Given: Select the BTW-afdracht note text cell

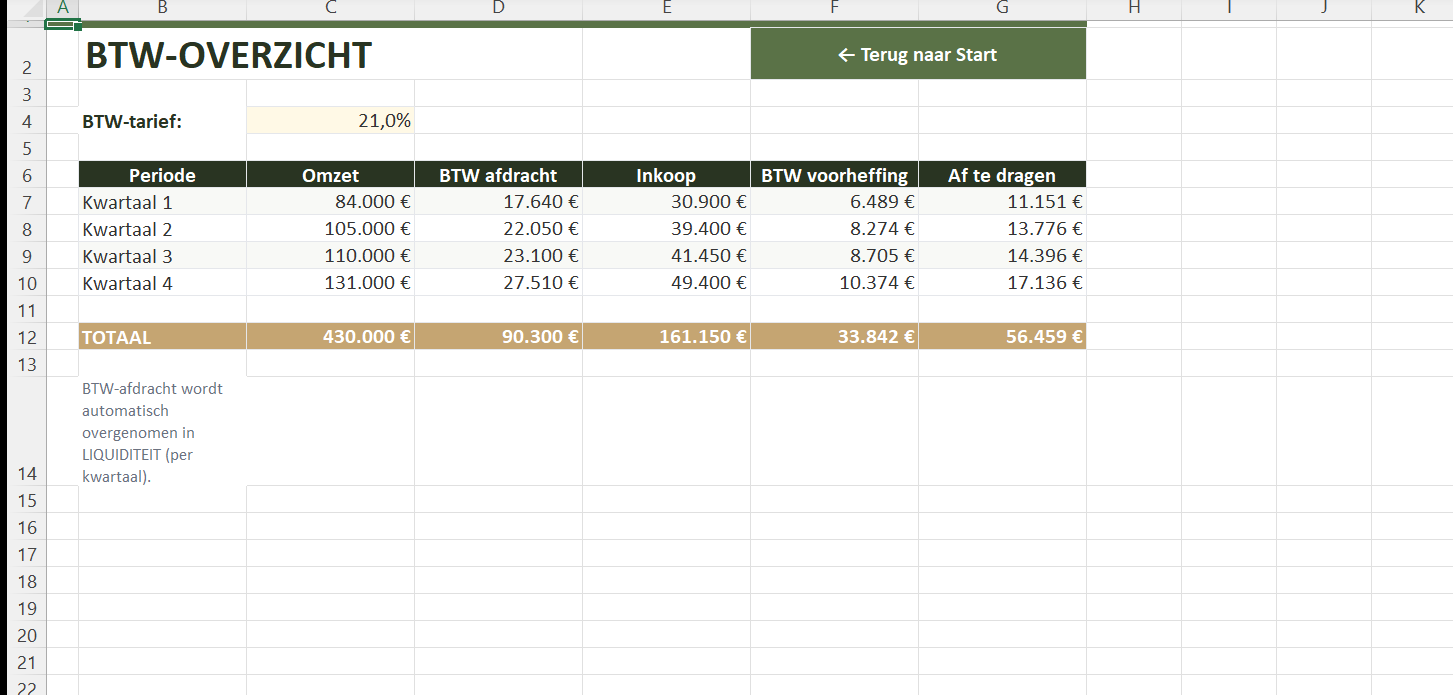Looking at the screenshot, I should [162, 432].
